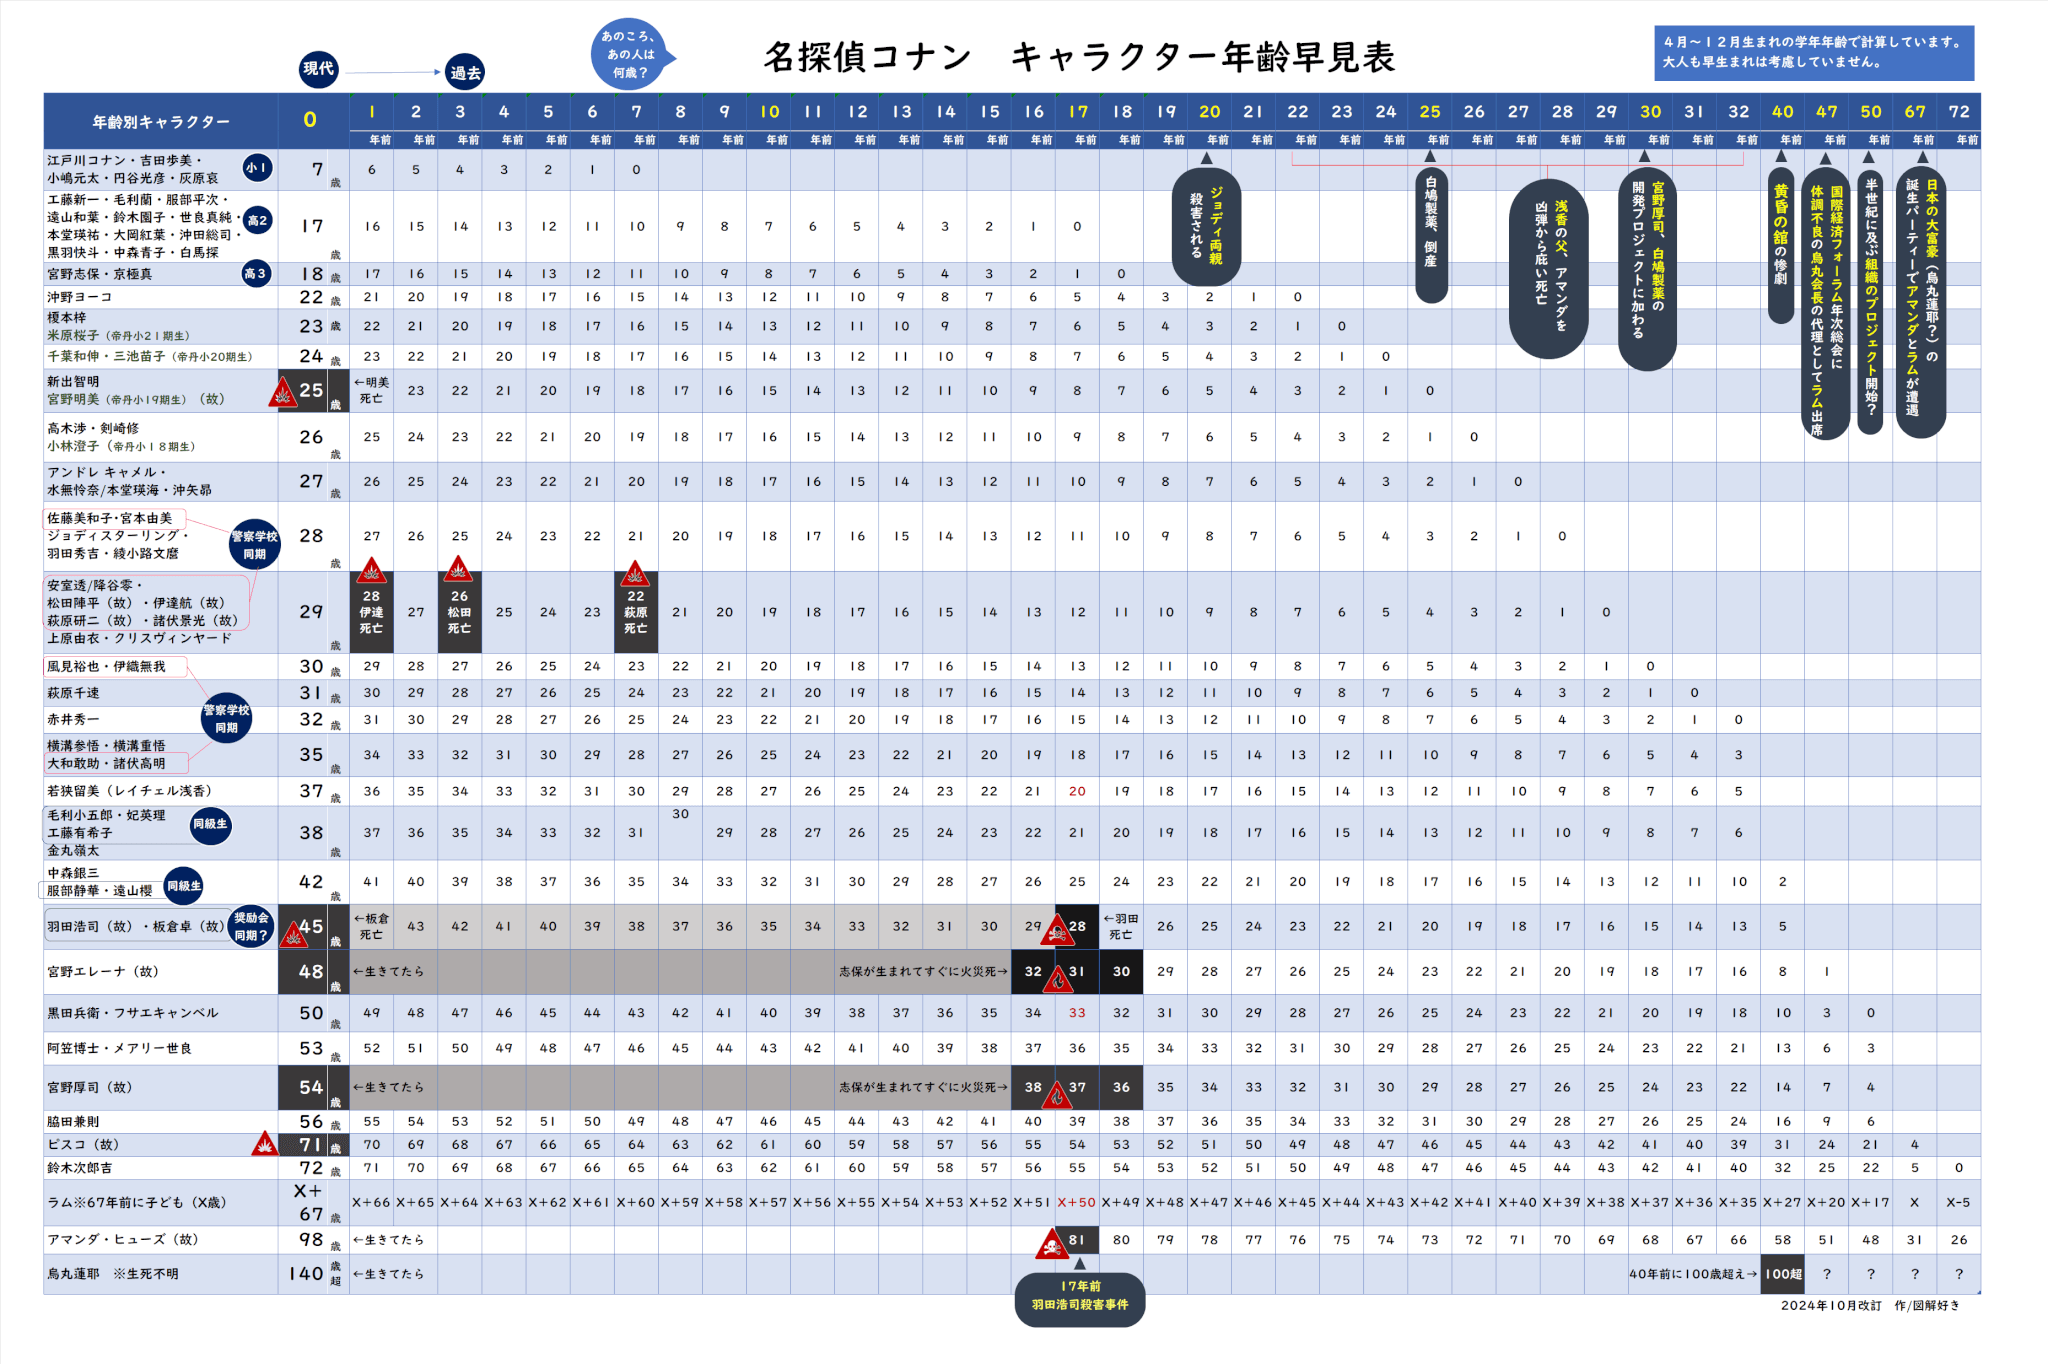This screenshot has height=1364, width=2048.
Task: Click the black 100超 cell in 烏丸蓮耶 row
Action: (x=1782, y=1273)
